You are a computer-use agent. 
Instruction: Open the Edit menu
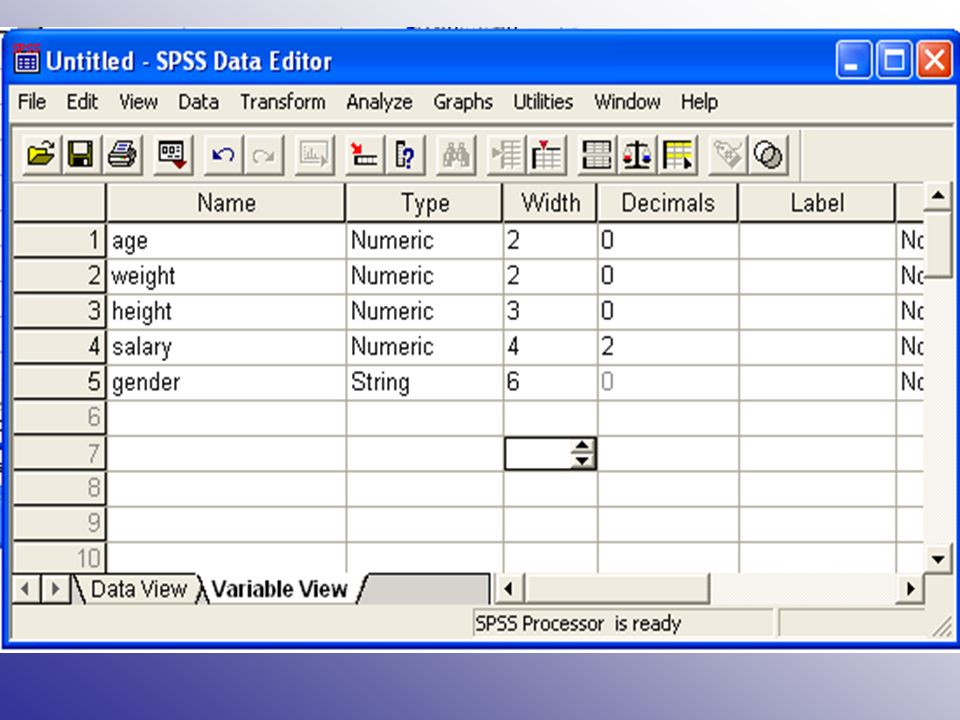[x=82, y=102]
